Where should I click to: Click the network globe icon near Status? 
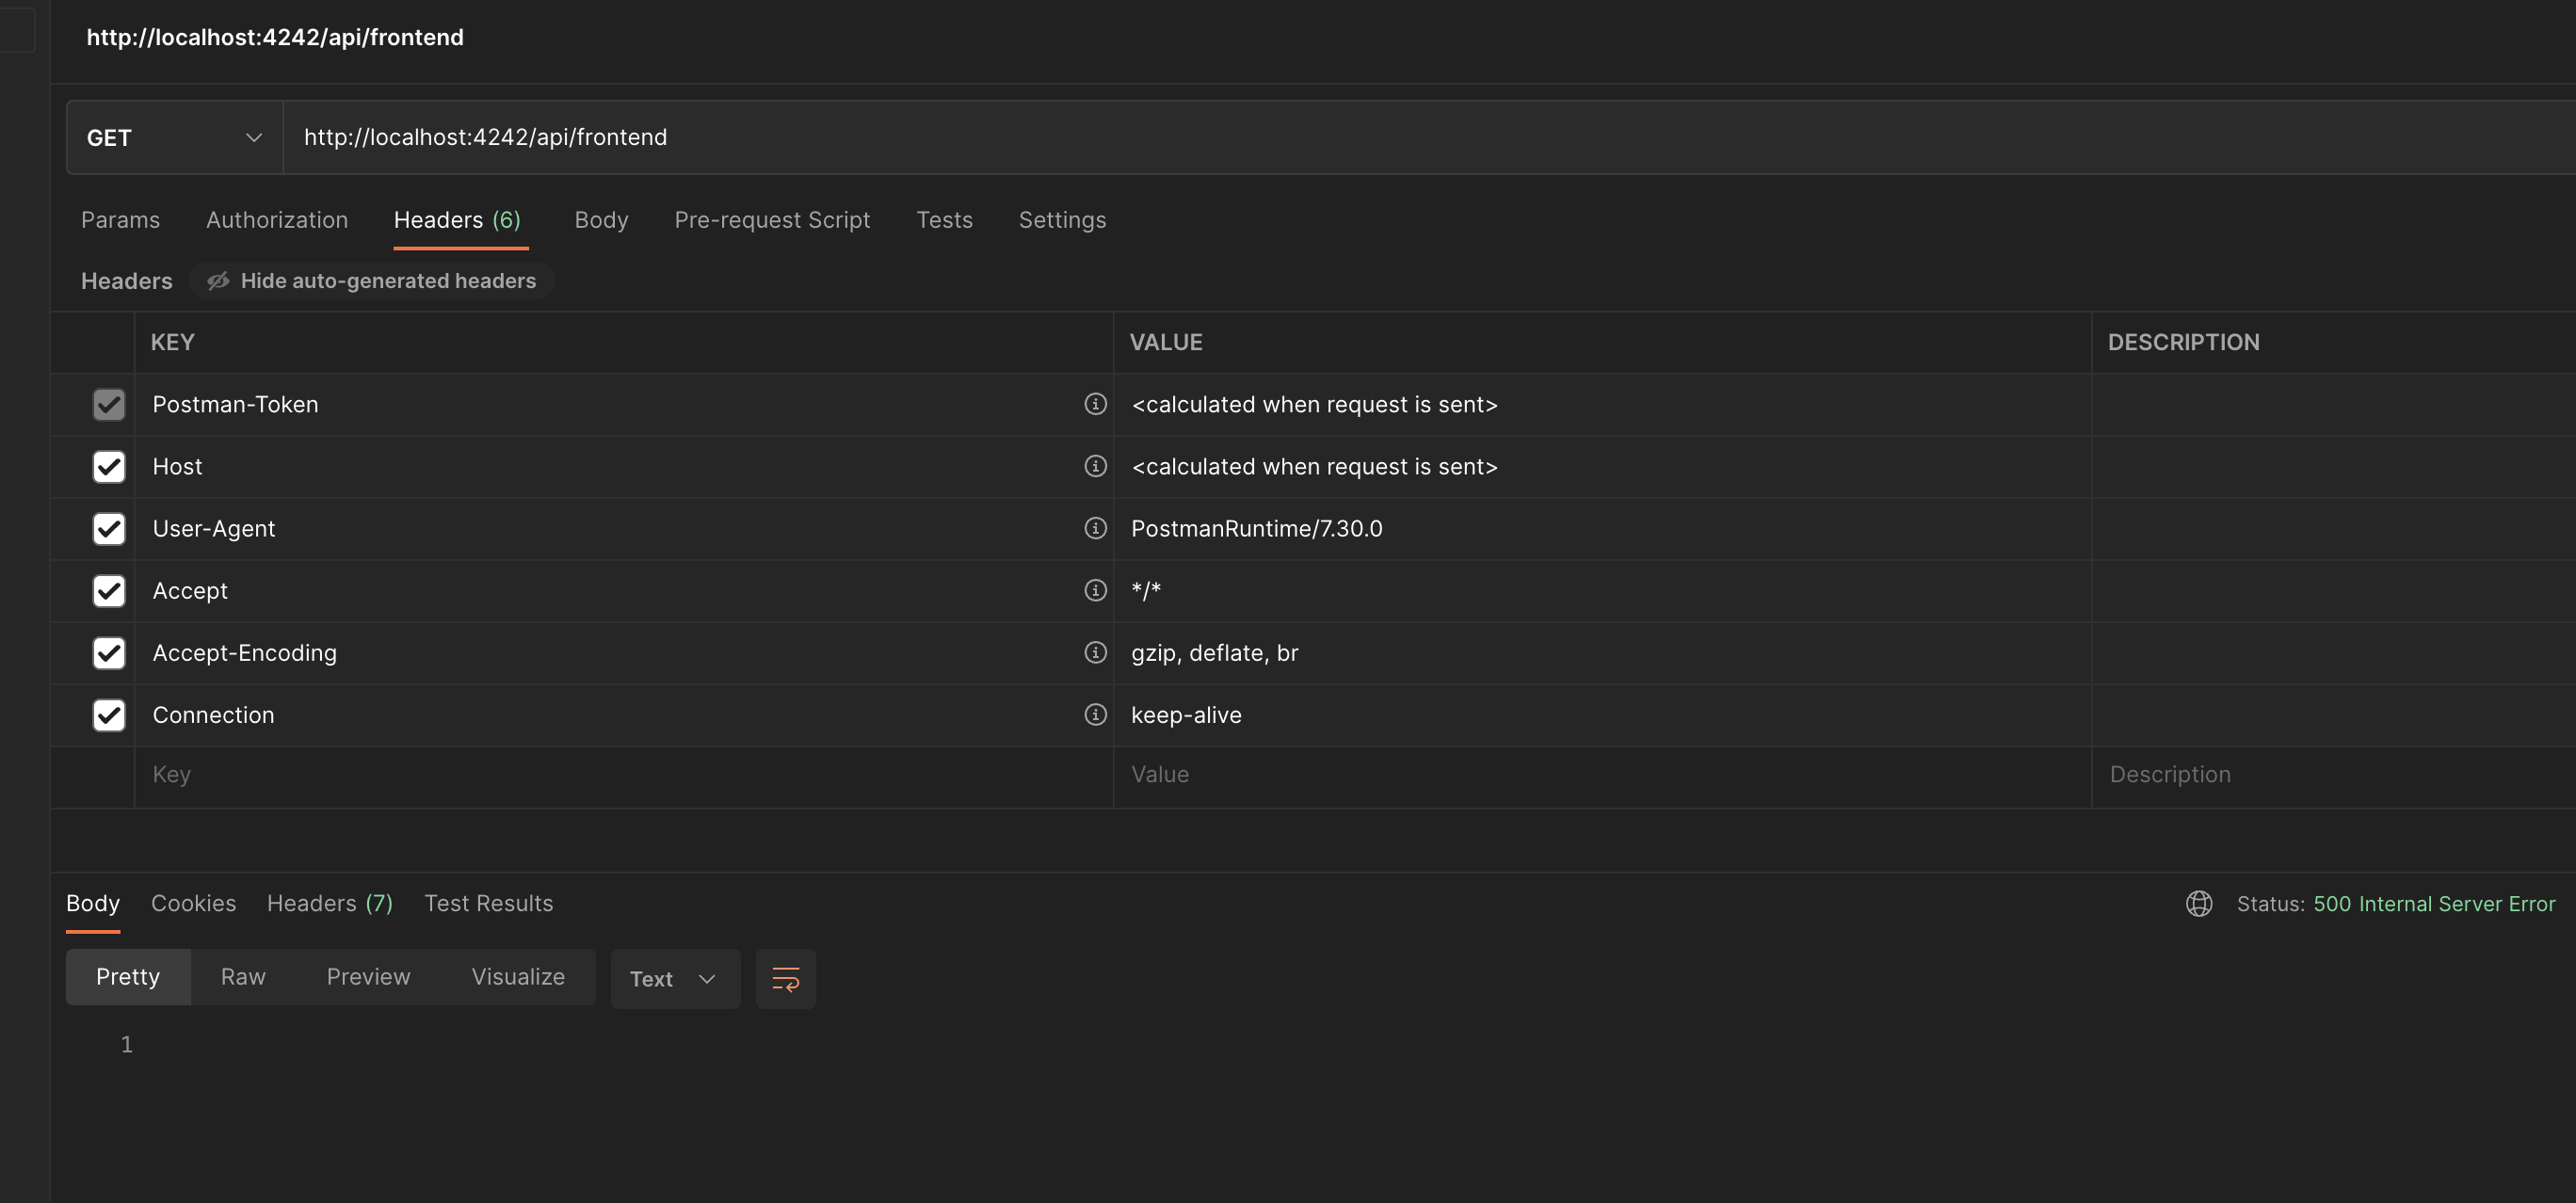(2199, 903)
